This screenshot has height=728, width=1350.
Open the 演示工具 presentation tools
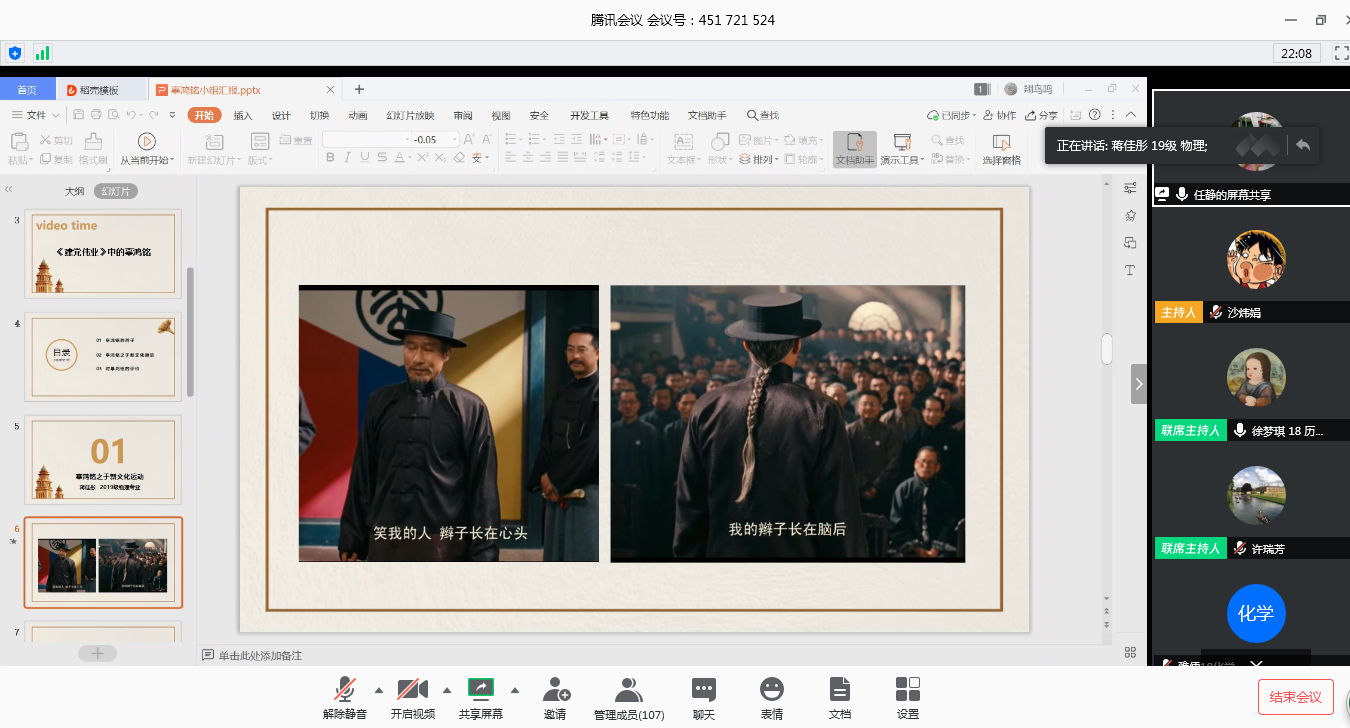902,148
